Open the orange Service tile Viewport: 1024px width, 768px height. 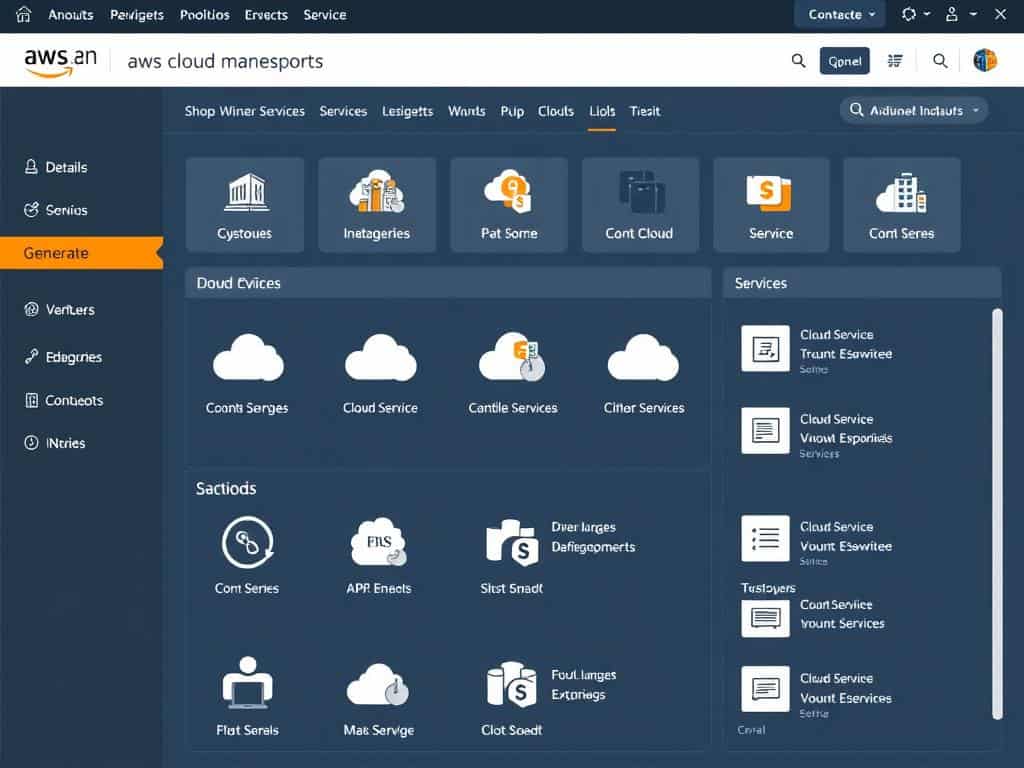(771, 204)
